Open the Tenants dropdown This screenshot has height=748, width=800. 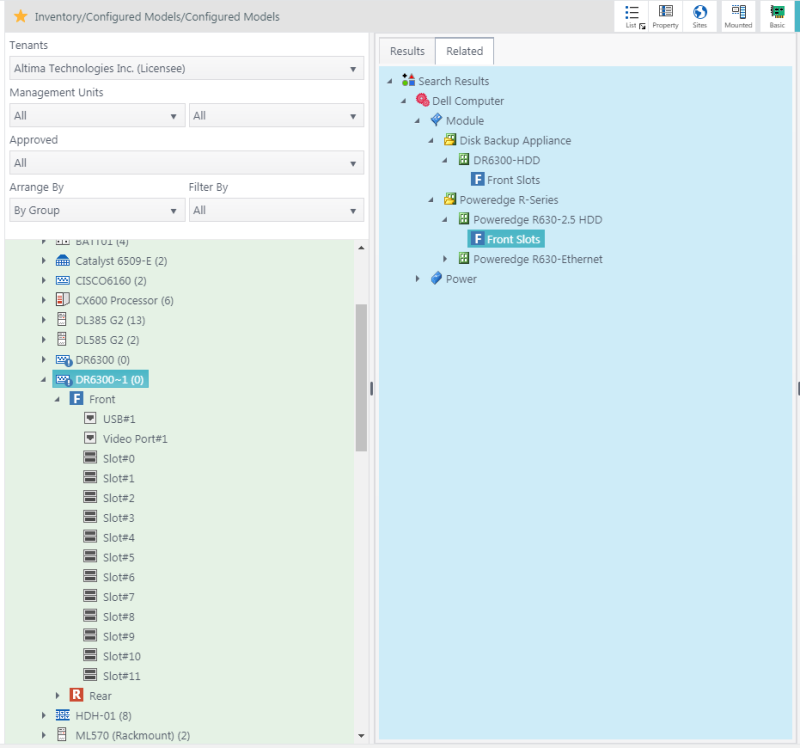pos(185,69)
